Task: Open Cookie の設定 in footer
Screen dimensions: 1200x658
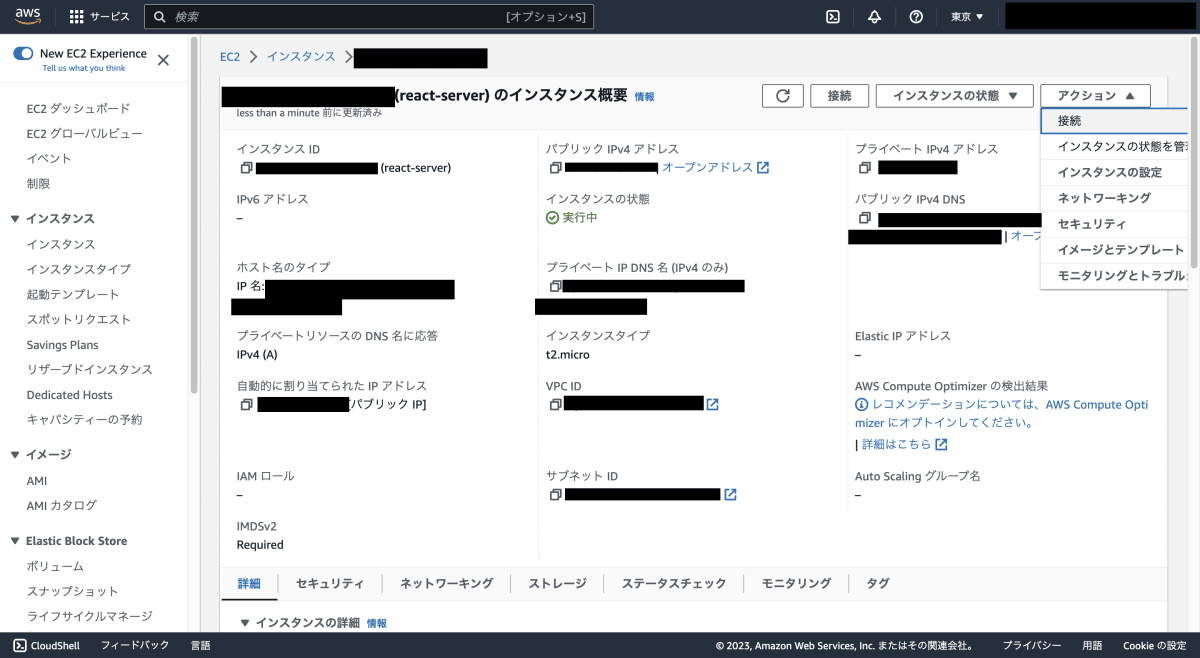Action: (1154, 646)
